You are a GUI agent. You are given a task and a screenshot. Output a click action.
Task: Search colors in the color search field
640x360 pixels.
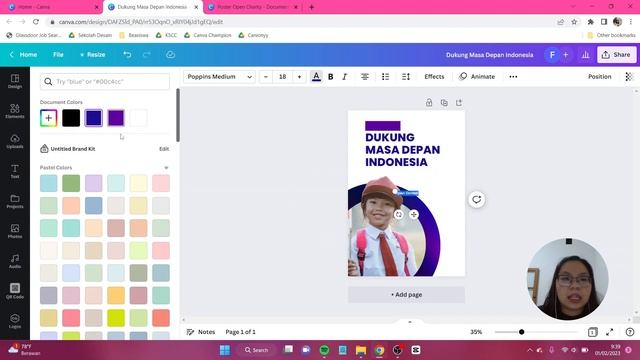point(105,82)
